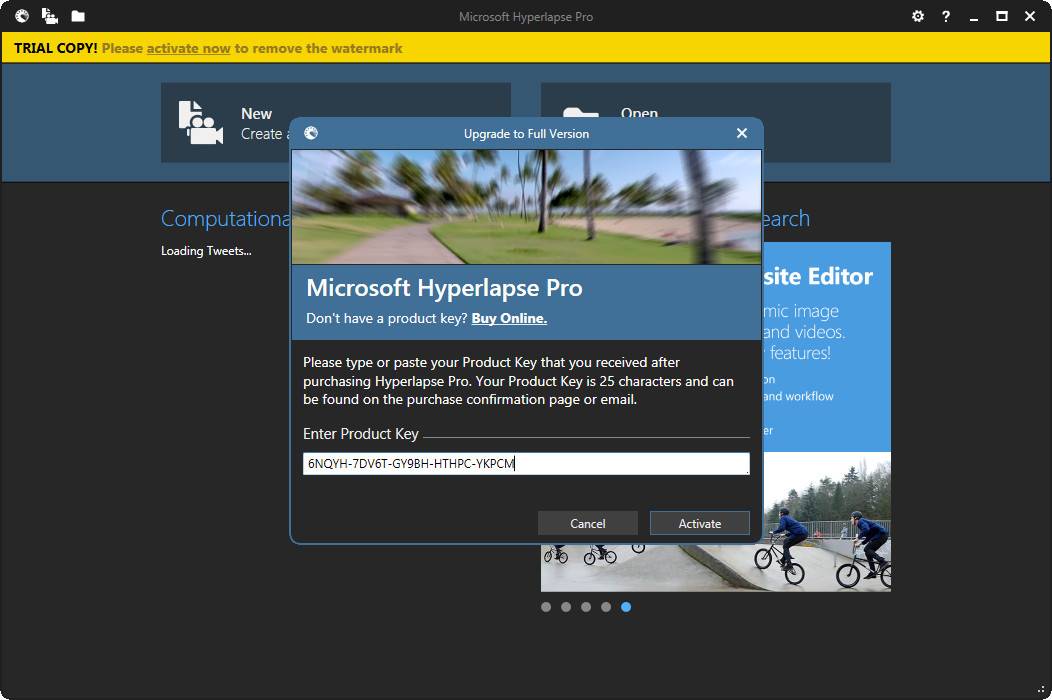Click the open folder icon in title bar
Image resolution: width=1052 pixels, height=700 pixels.
78,16
